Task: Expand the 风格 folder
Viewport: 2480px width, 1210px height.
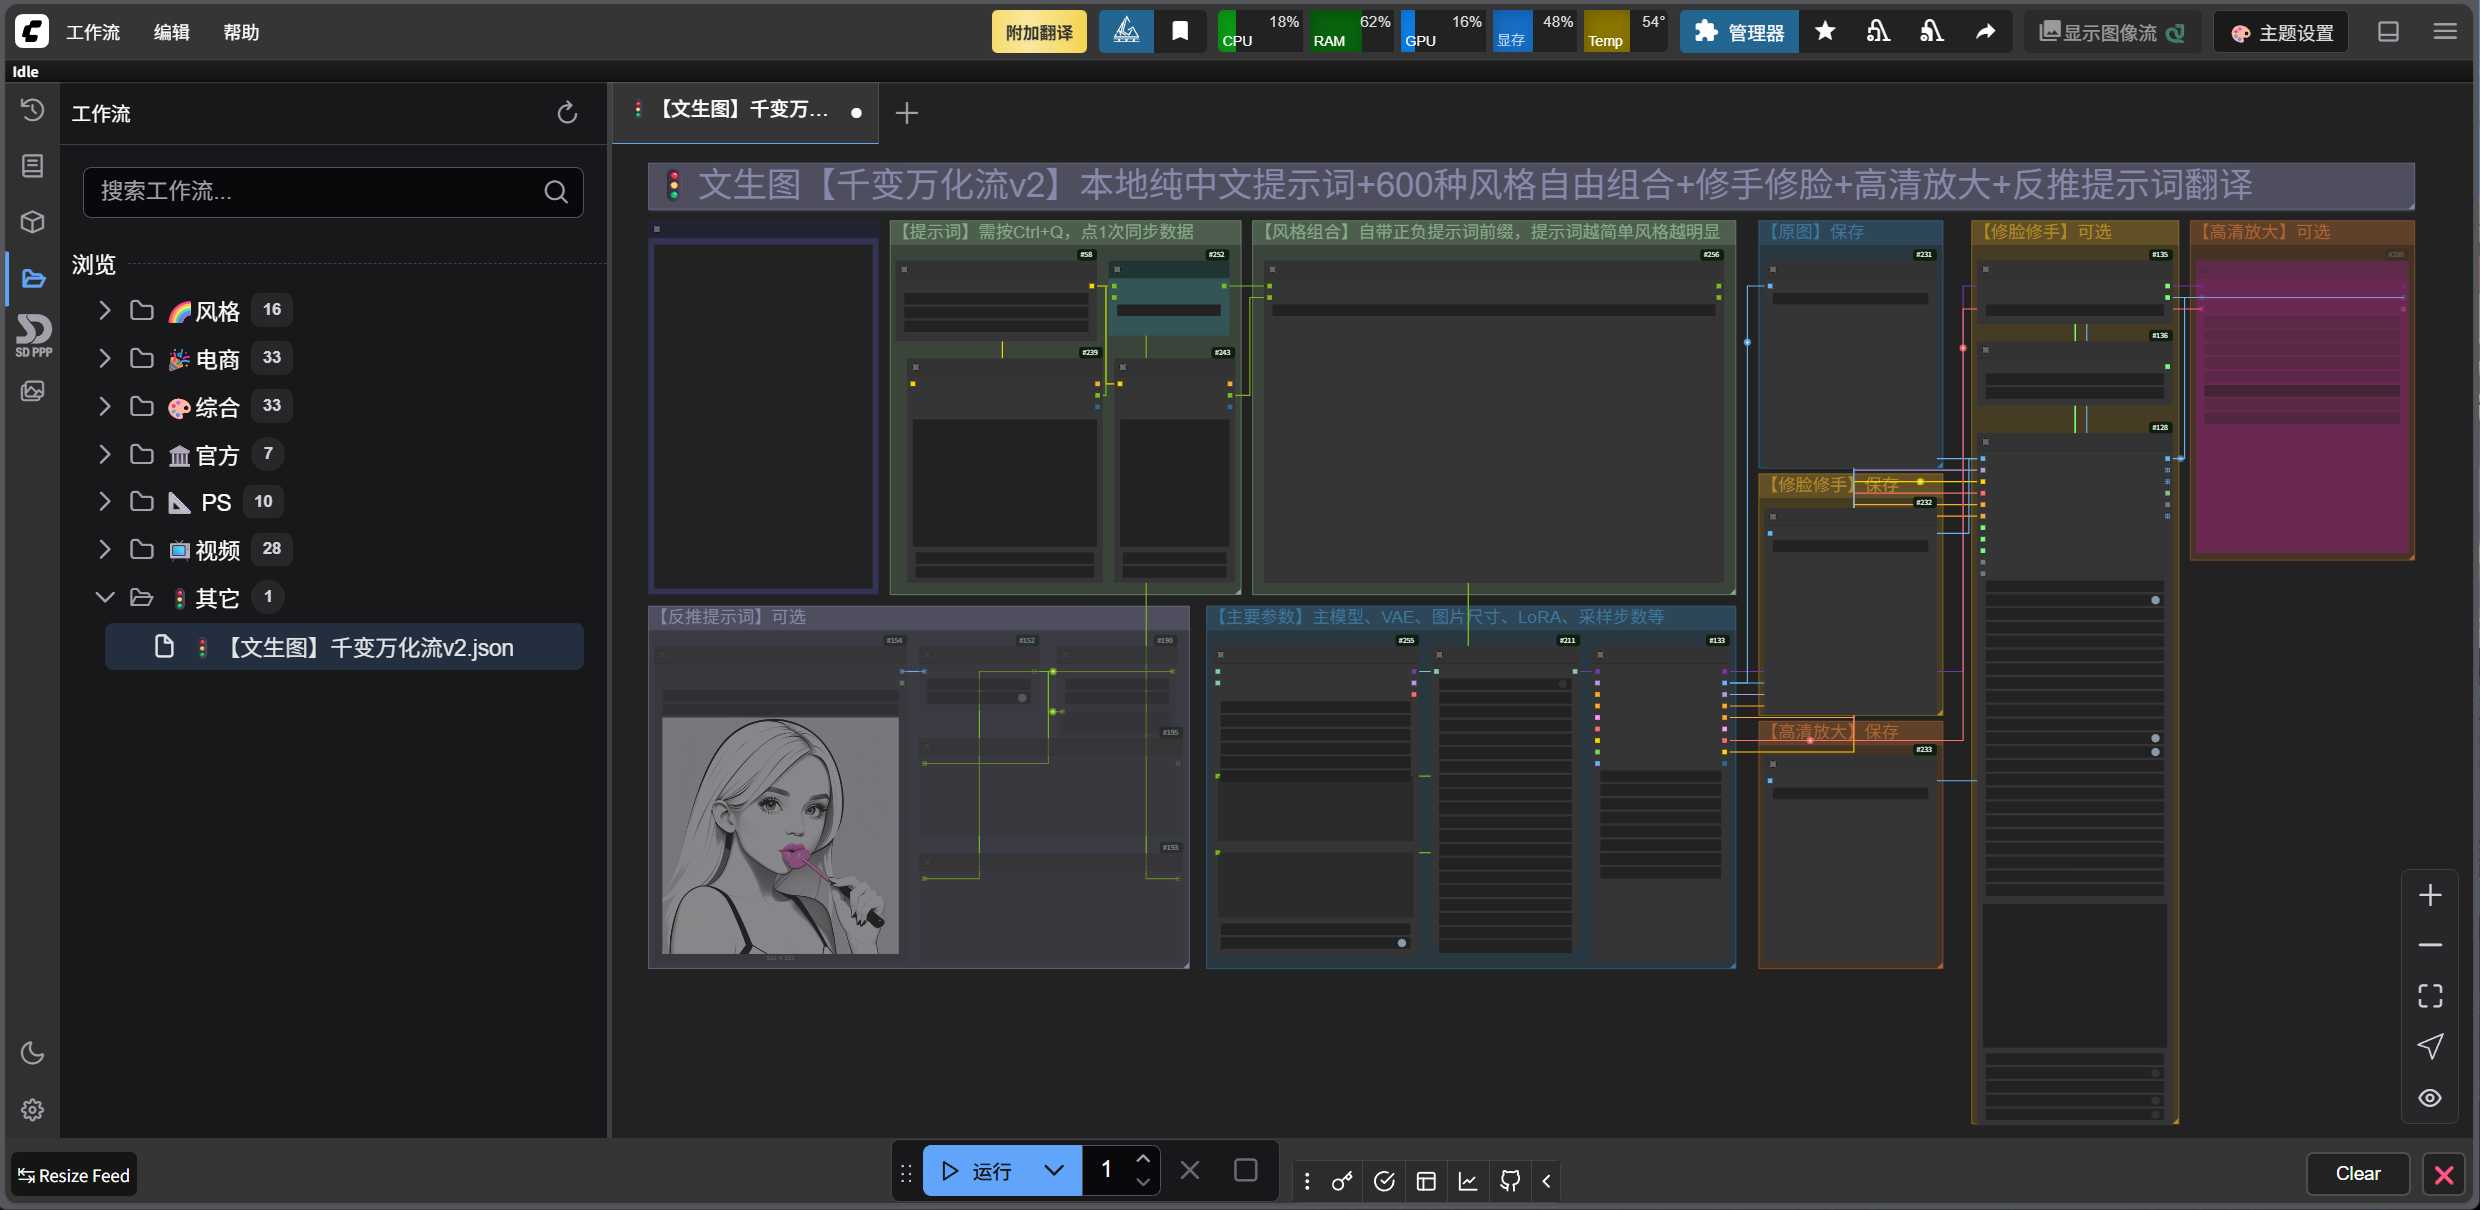Action: coord(104,311)
